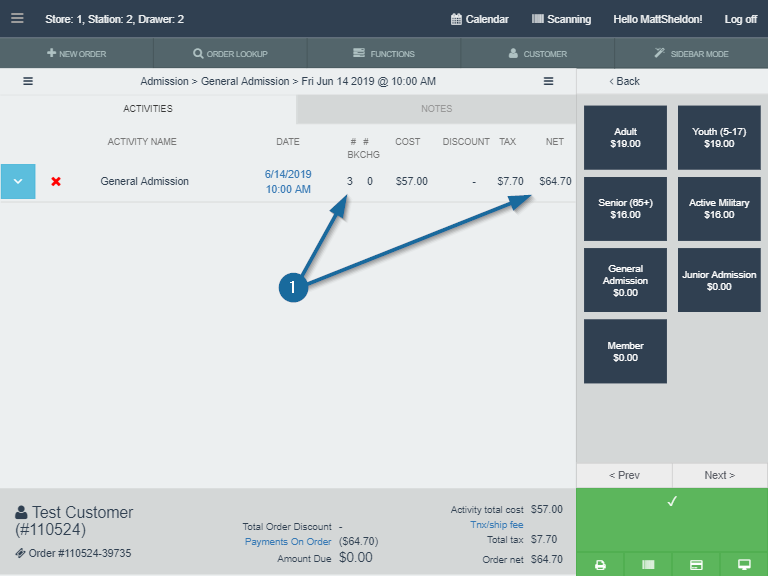Open the Customer menu
Screen dimensions: 768x576
(538, 53)
